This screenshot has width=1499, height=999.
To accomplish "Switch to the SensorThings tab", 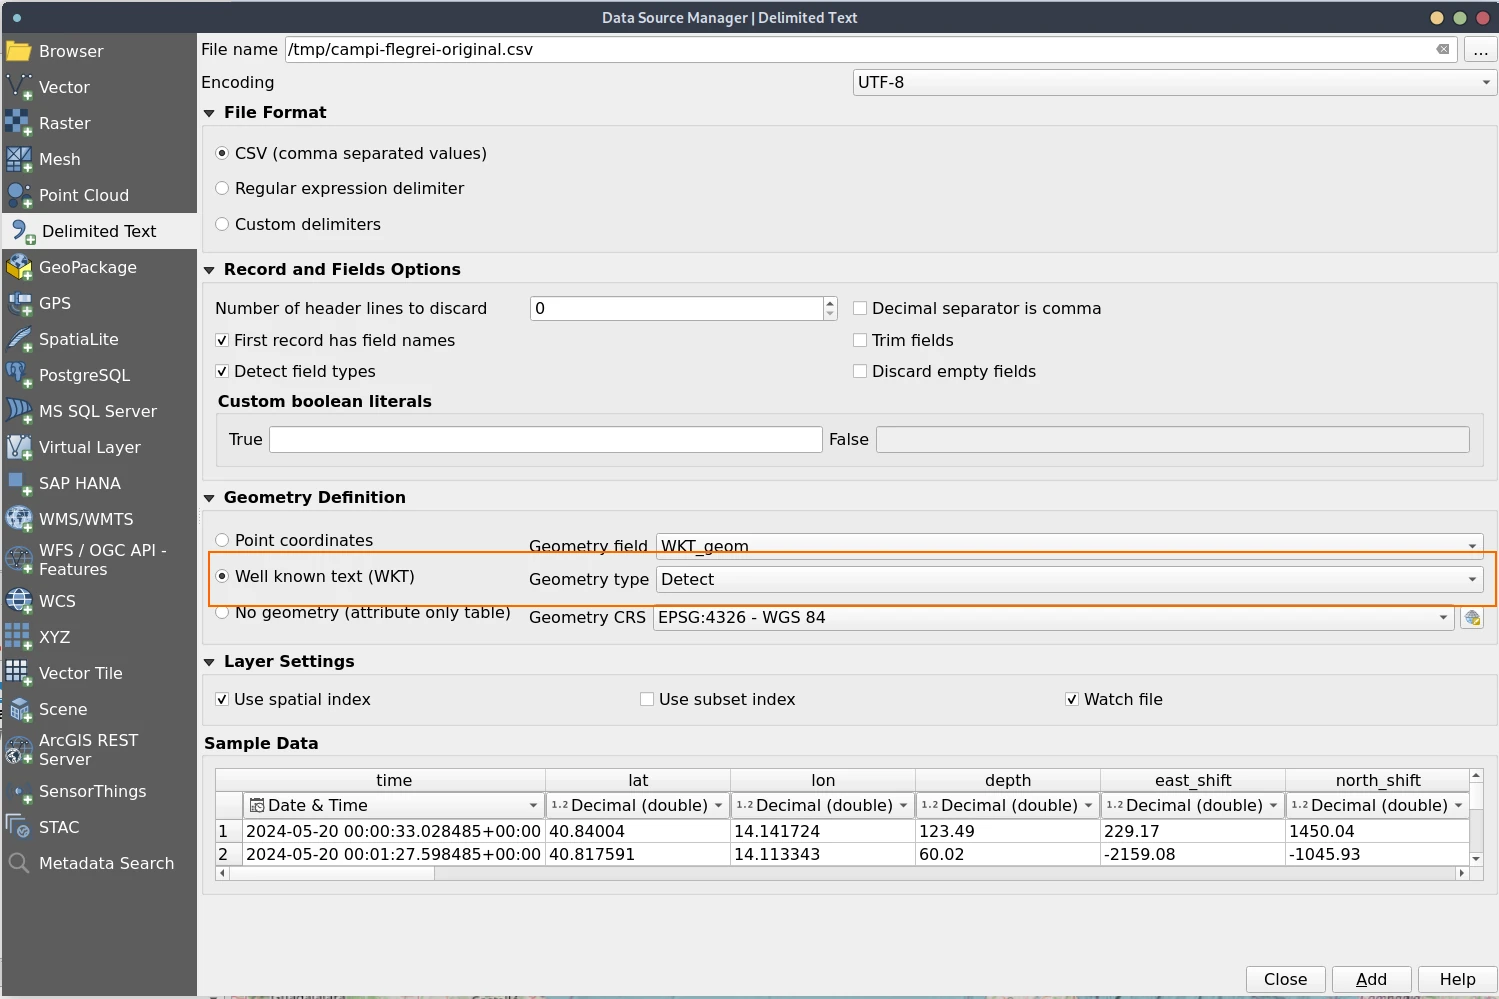I will (99, 791).
